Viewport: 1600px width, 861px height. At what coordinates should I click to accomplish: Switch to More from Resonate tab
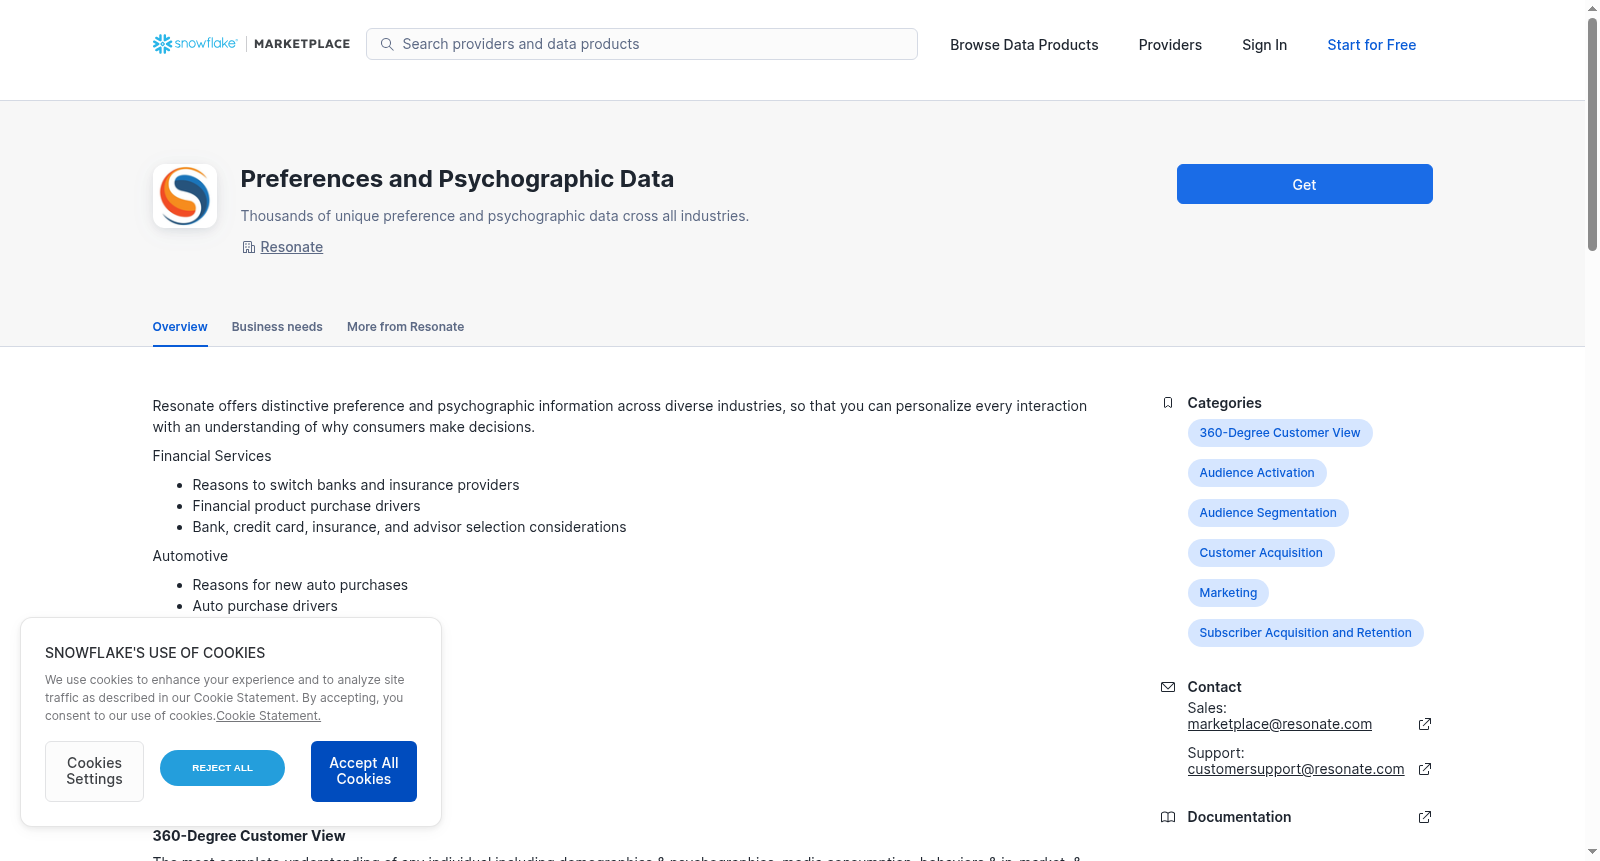click(405, 327)
